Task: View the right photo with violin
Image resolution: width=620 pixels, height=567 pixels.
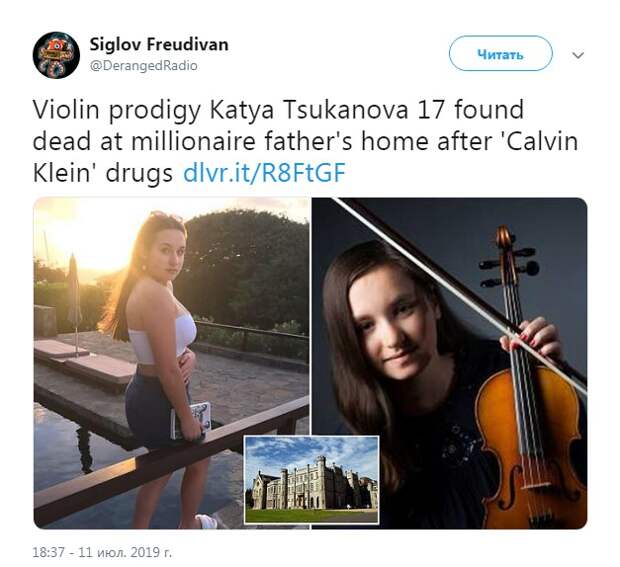Action: [450, 363]
